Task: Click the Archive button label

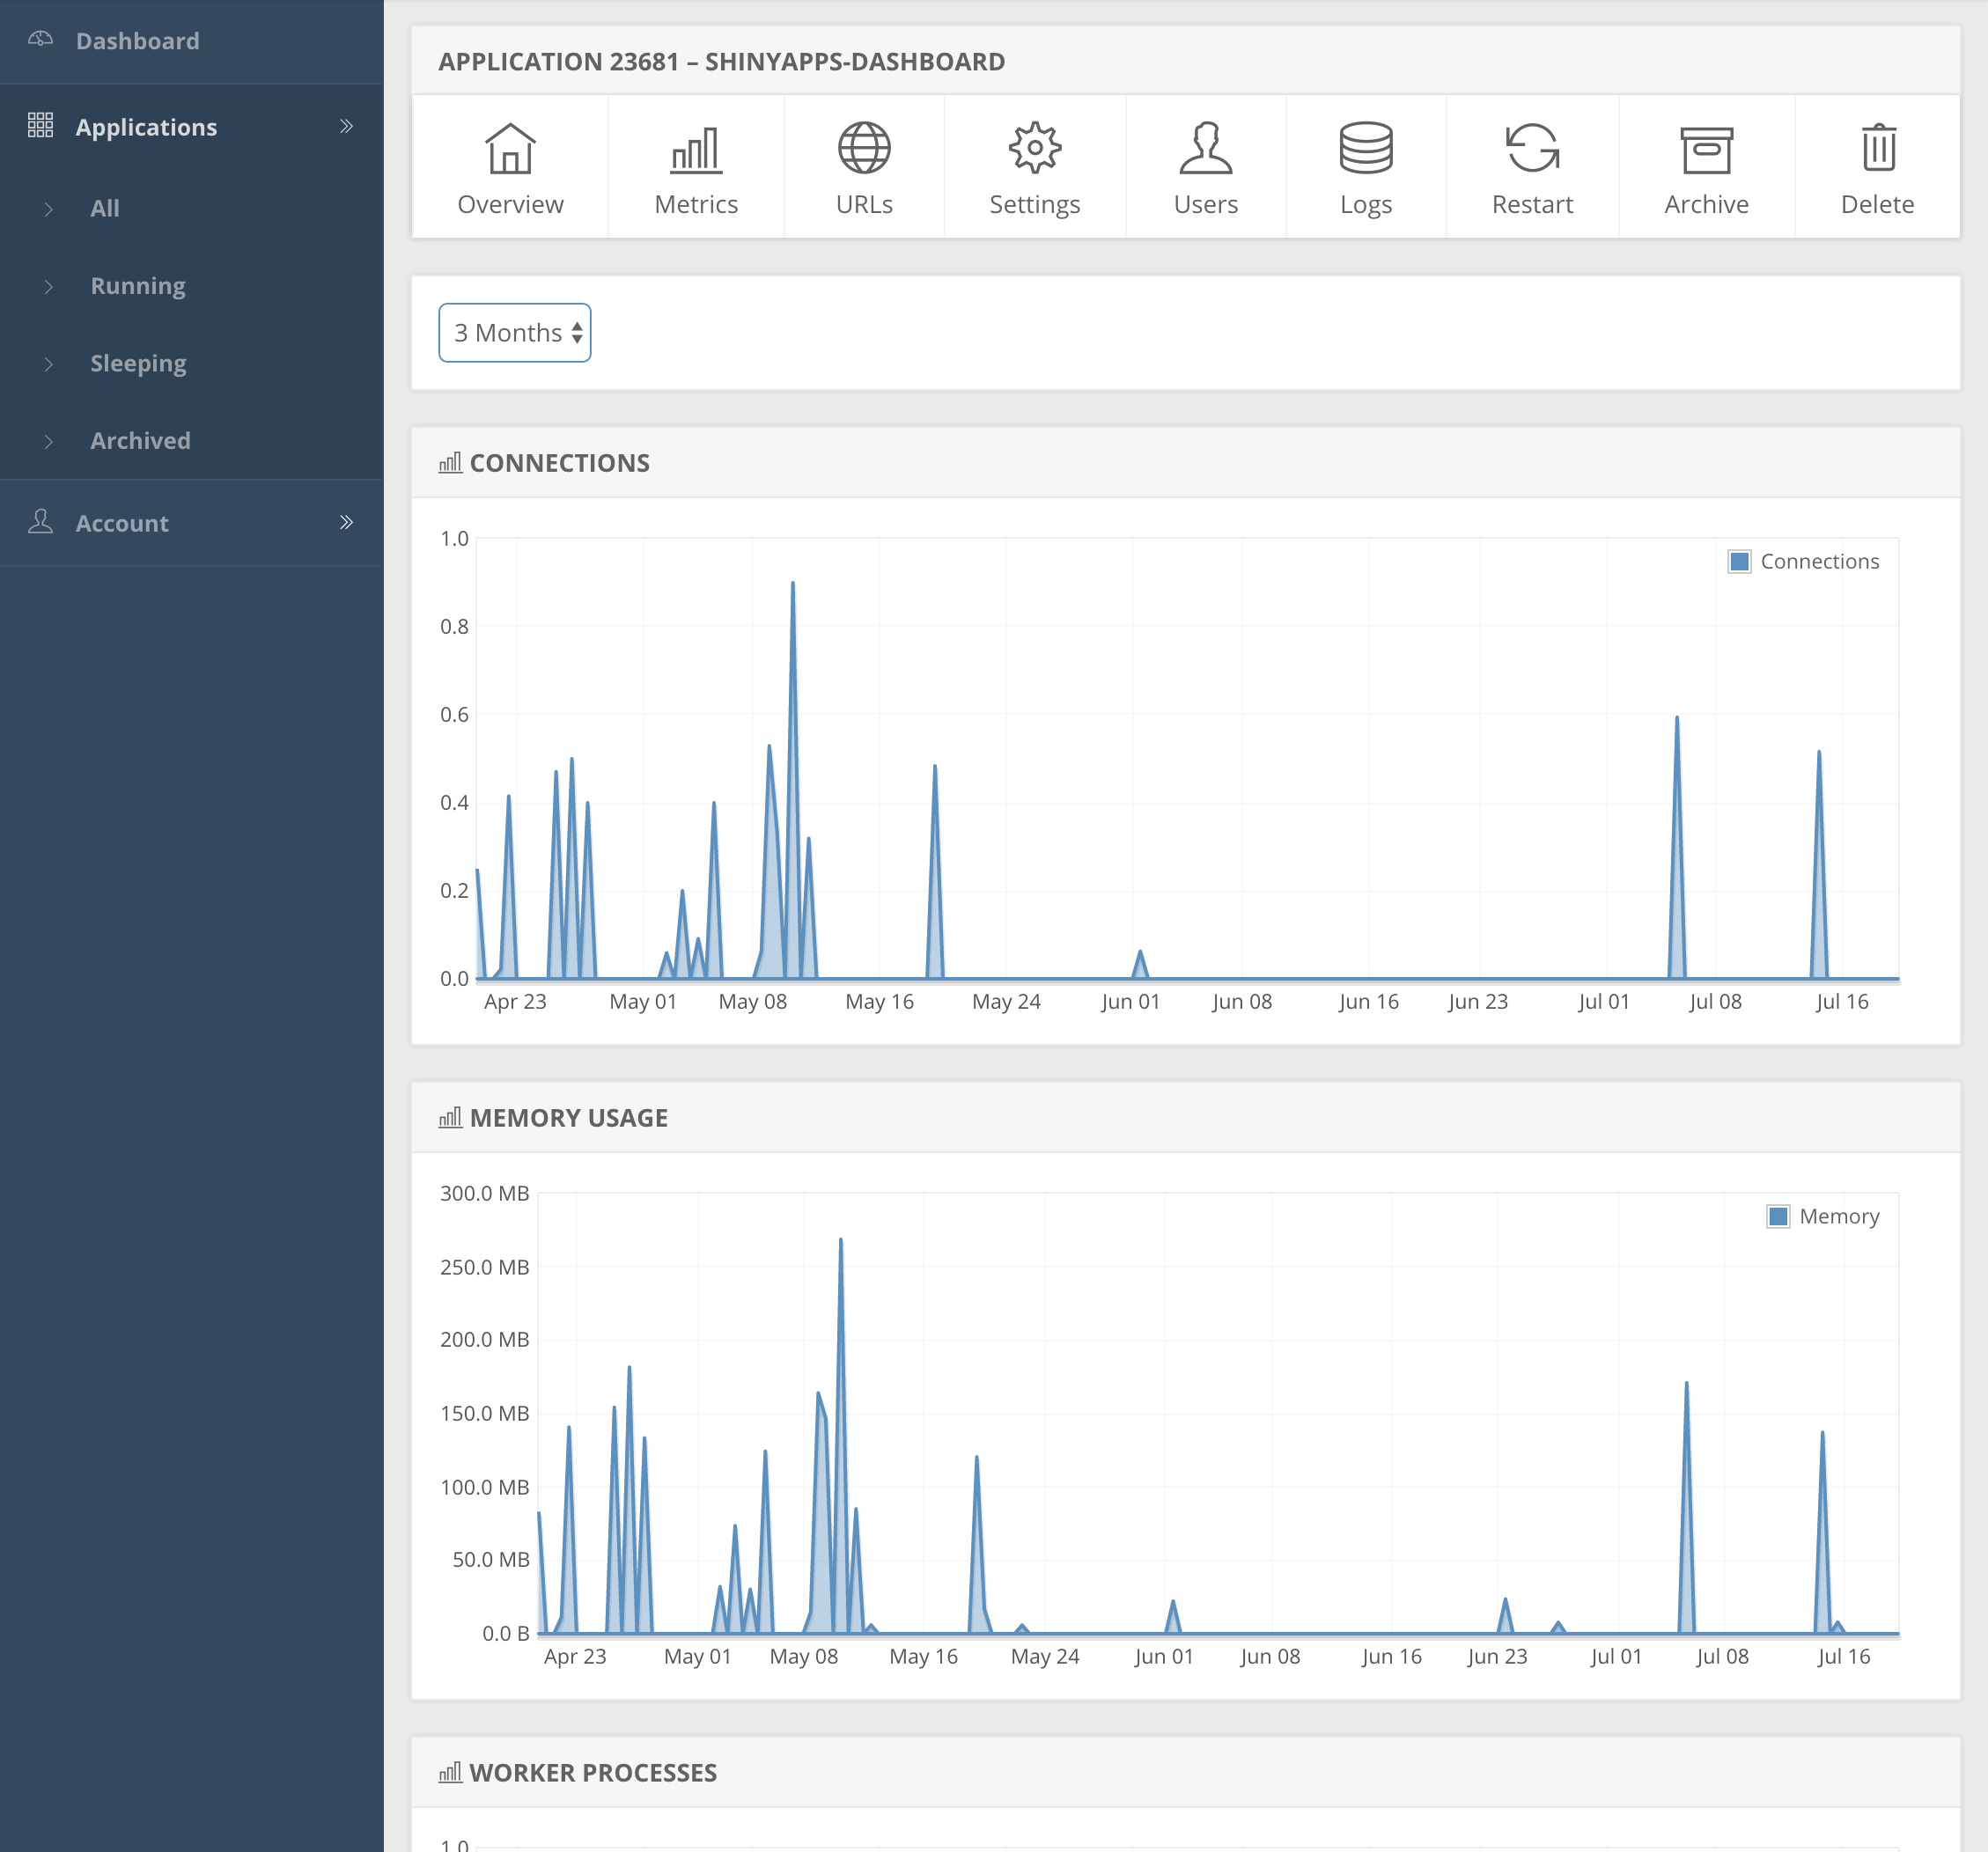Action: pos(1706,204)
